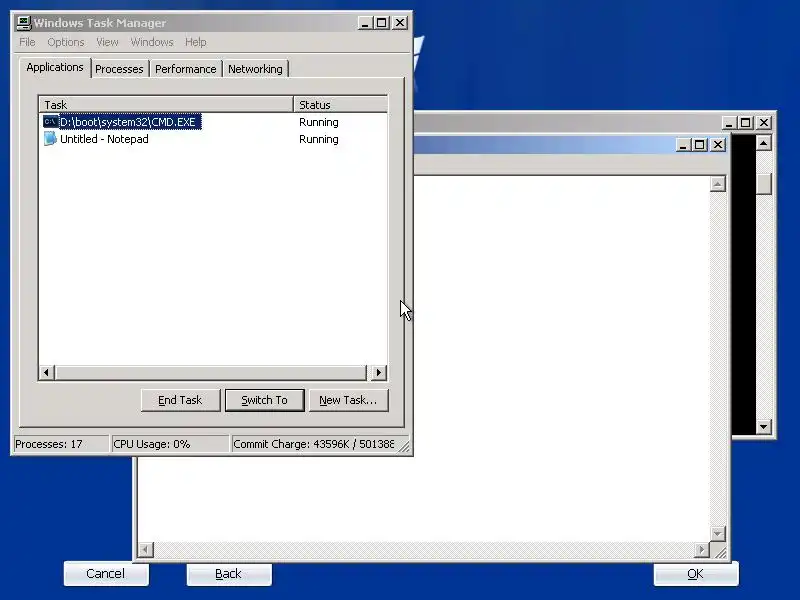Click Notepad vertical scrollbar up arrow
Viewport: 800px width, 600px height.
point(718,184)
